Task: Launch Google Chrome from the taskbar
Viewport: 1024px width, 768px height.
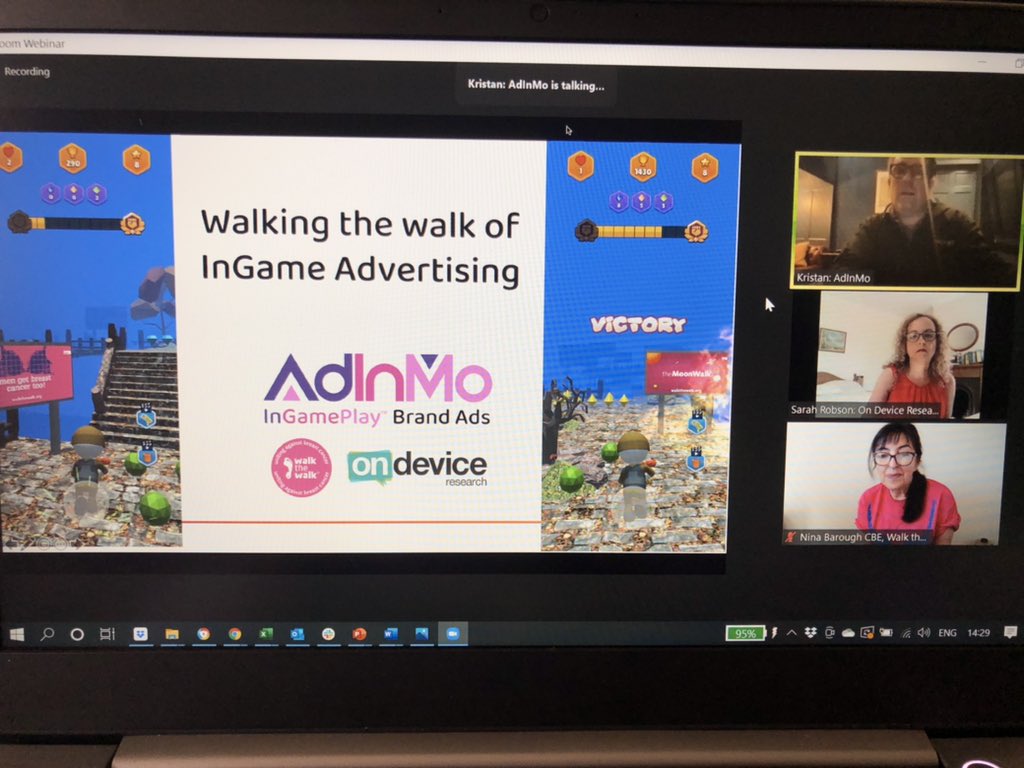Action: click(x=233, y=632)
